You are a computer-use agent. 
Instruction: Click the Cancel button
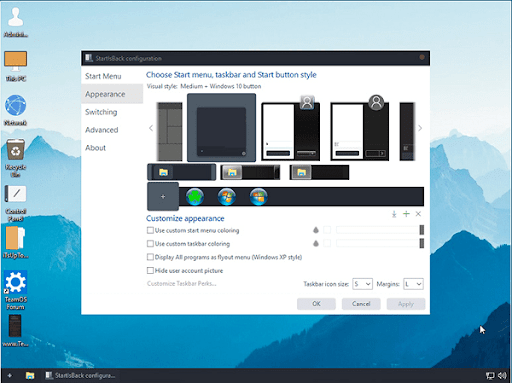[x=361, y=304]
